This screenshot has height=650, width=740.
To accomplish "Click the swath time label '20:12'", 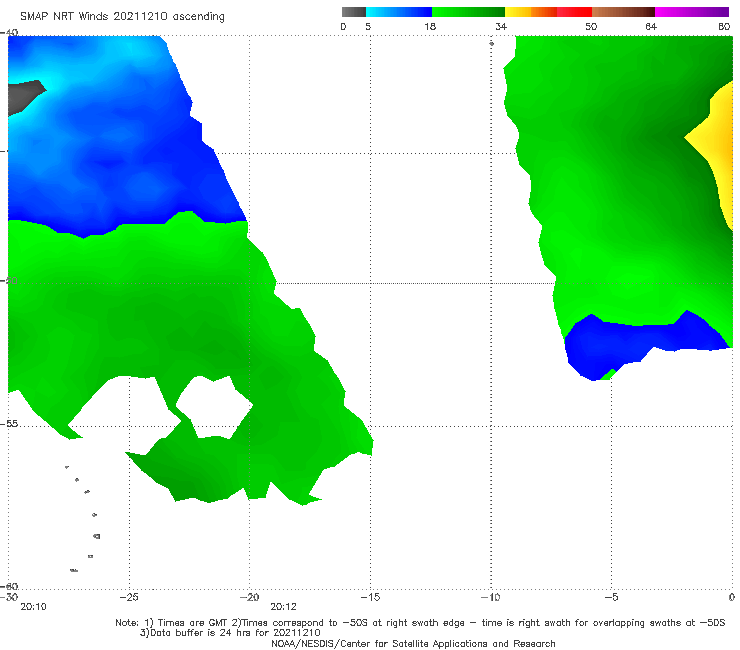I will click(x=284, y=607).
